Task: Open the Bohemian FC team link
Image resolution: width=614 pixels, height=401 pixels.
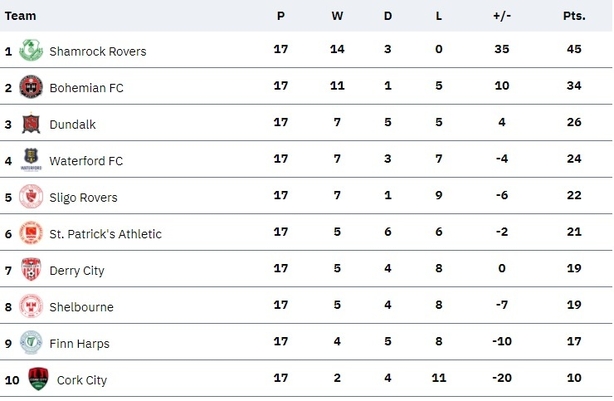Action: click(86, 88)
